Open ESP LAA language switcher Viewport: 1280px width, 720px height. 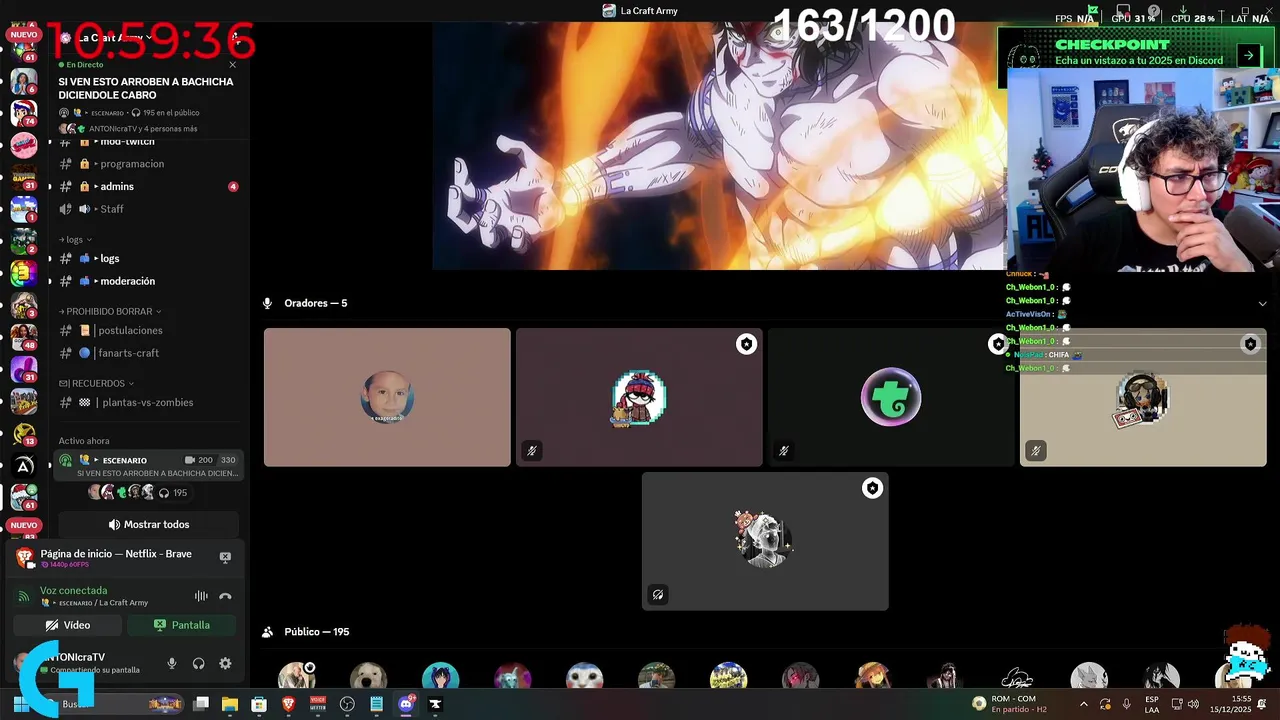point(1152,704)
